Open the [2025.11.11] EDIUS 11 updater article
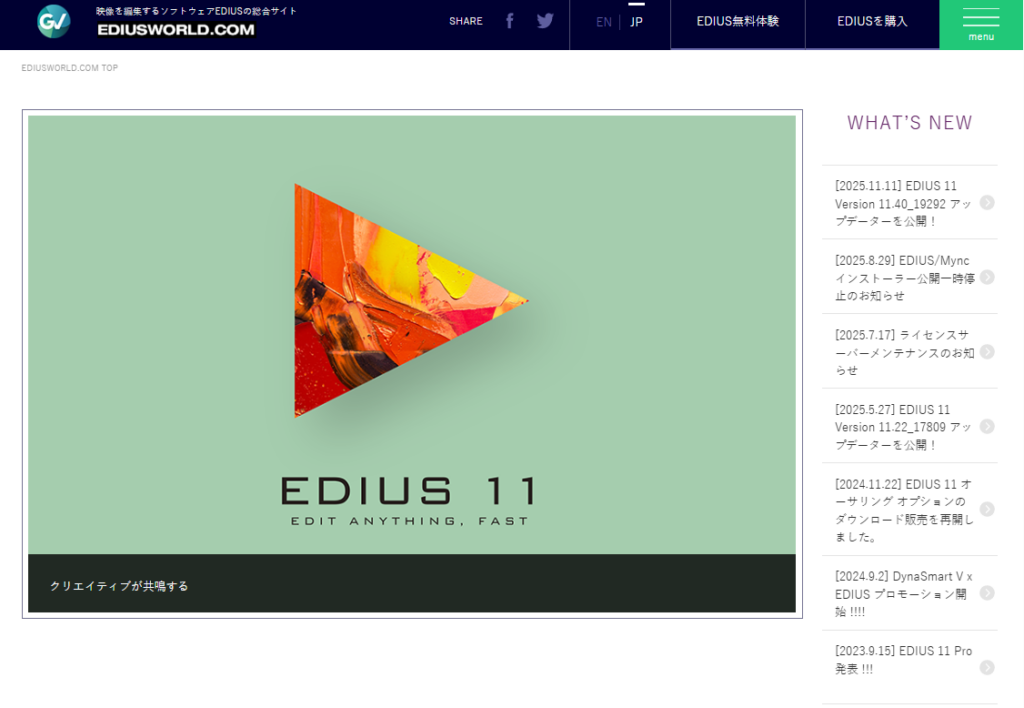Viewport: 1024px width, 708px height. pos(902,203)
